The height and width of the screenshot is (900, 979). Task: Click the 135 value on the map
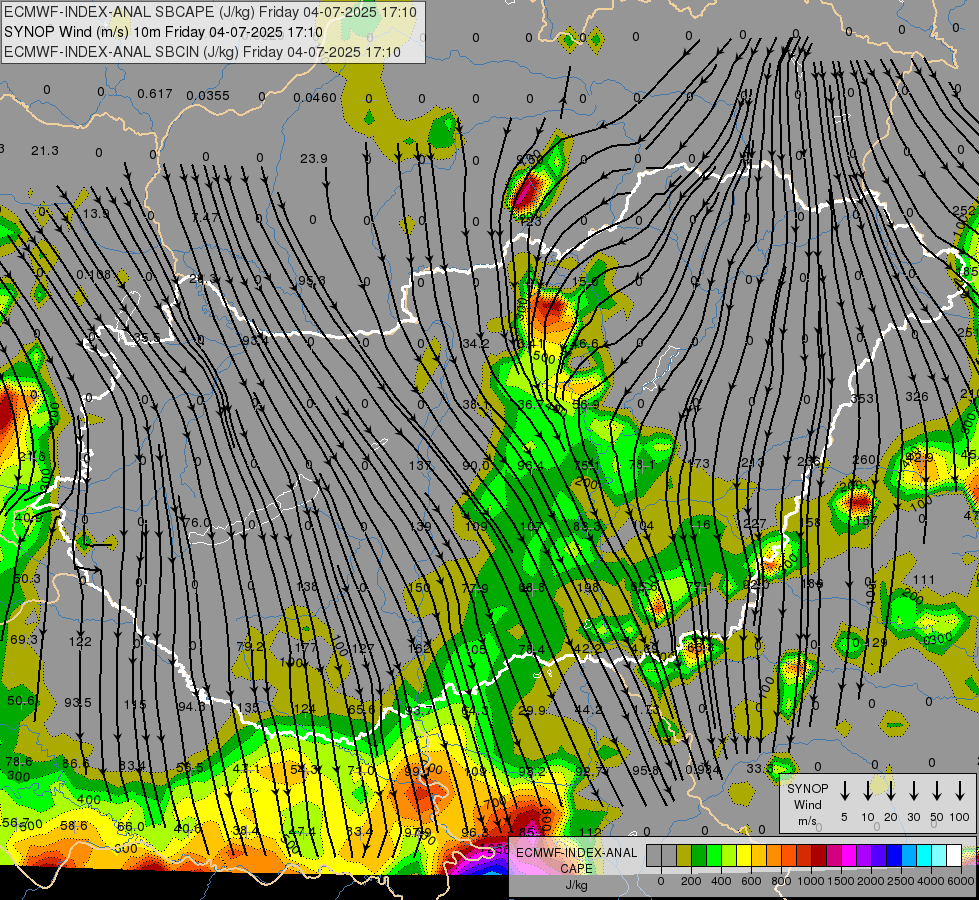pyautogui.click(x=248, y=708)
